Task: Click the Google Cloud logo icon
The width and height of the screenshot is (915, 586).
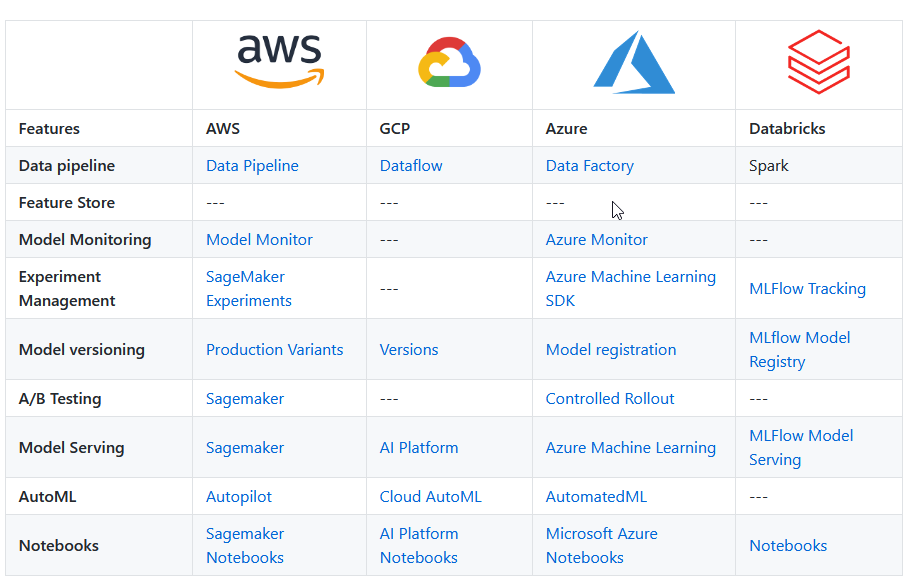Action: [449, 64]
